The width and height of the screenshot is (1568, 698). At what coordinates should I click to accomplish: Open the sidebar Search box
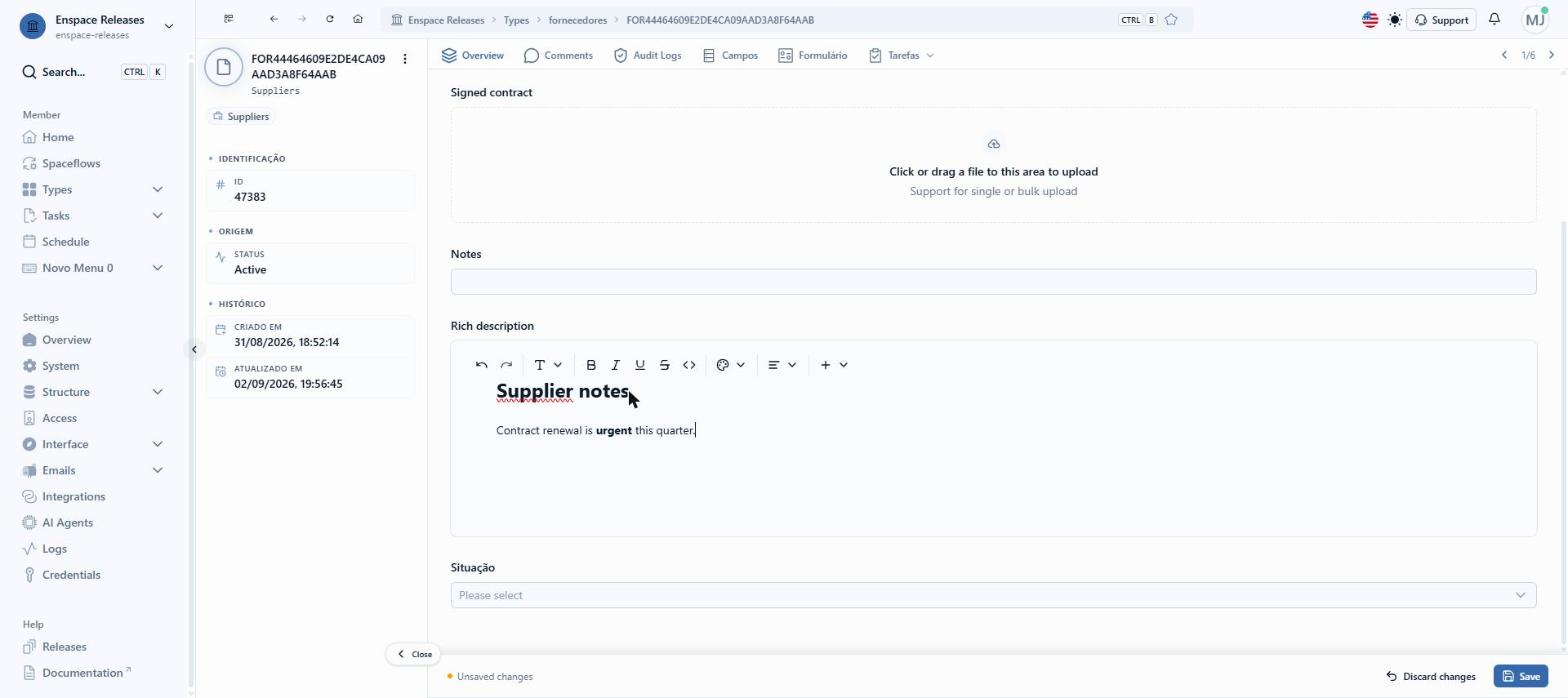94,72
